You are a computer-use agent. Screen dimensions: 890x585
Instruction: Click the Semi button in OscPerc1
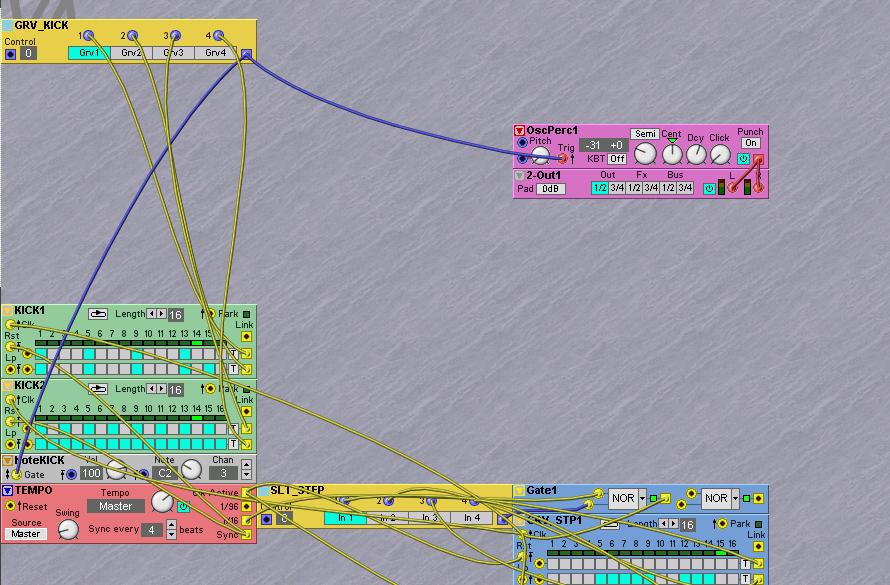pyautogui.click(x=644, y=134)
